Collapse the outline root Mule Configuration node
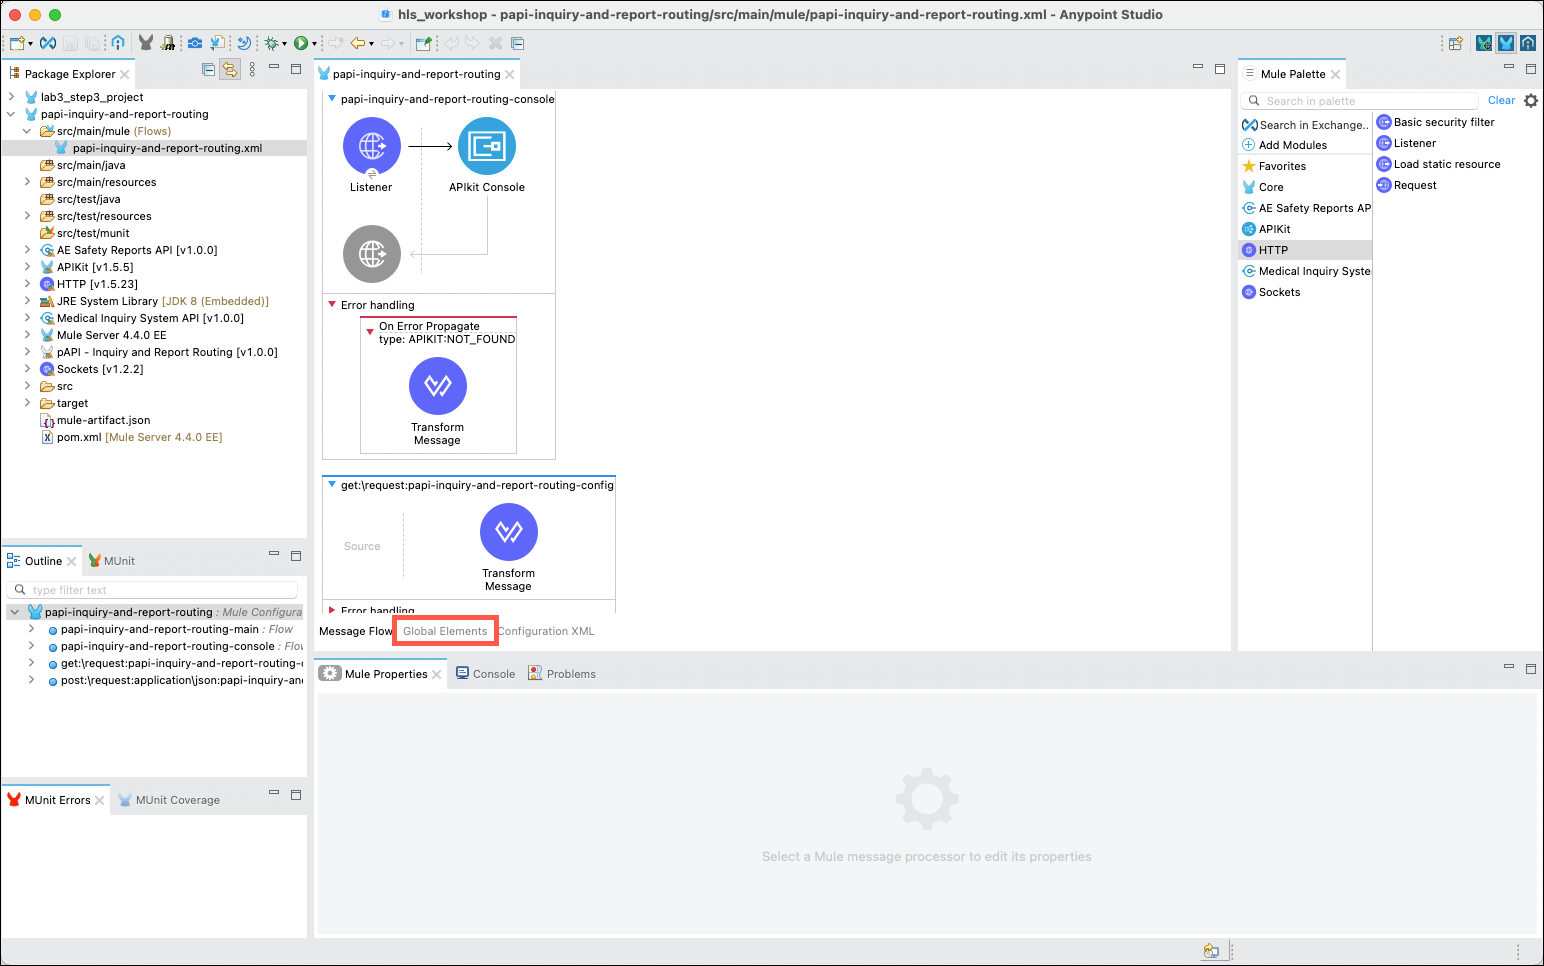 click(x=15, y=612)
